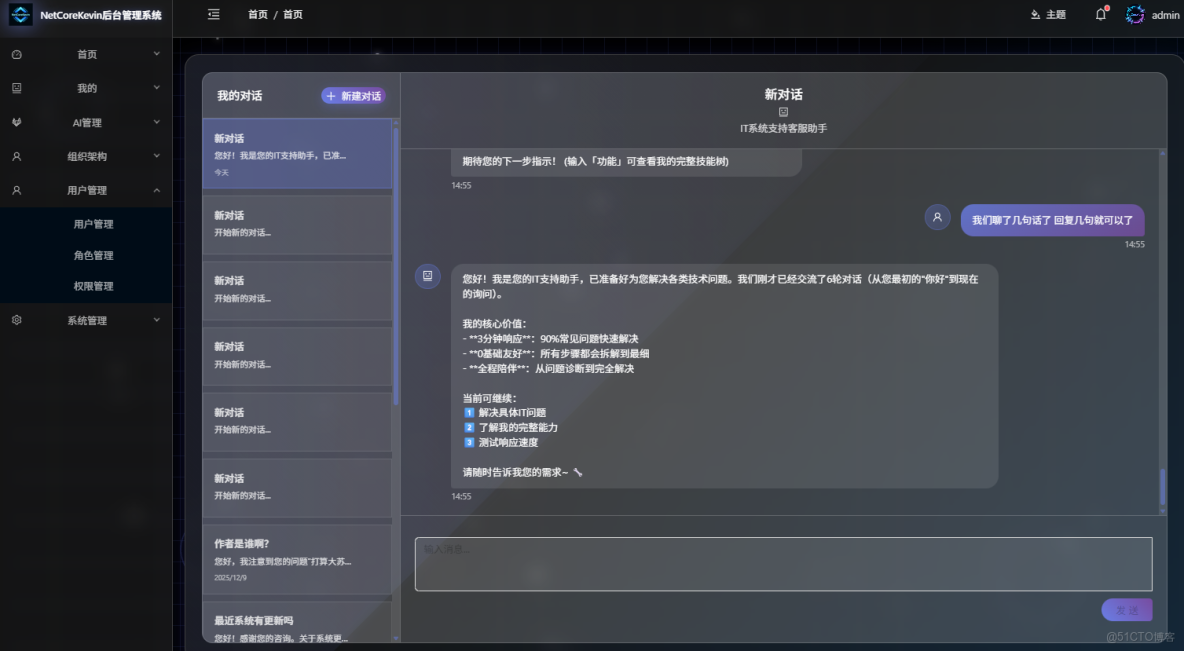The image size is (1184, 651).
Task: Click the 我的 chat icon in sidebar
Action: pyautogui.click(x=15, y=88)
